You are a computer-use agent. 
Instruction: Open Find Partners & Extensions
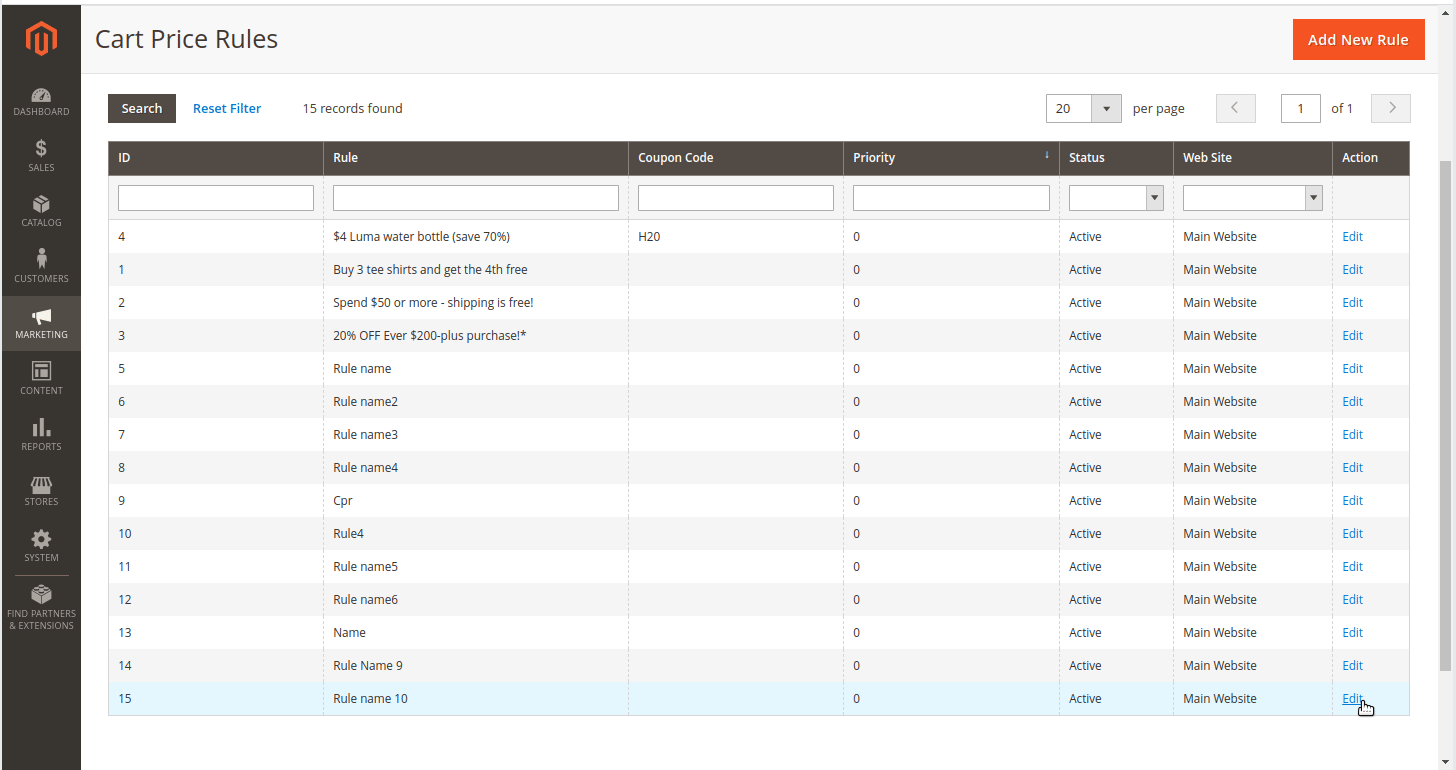coord(41,605)
